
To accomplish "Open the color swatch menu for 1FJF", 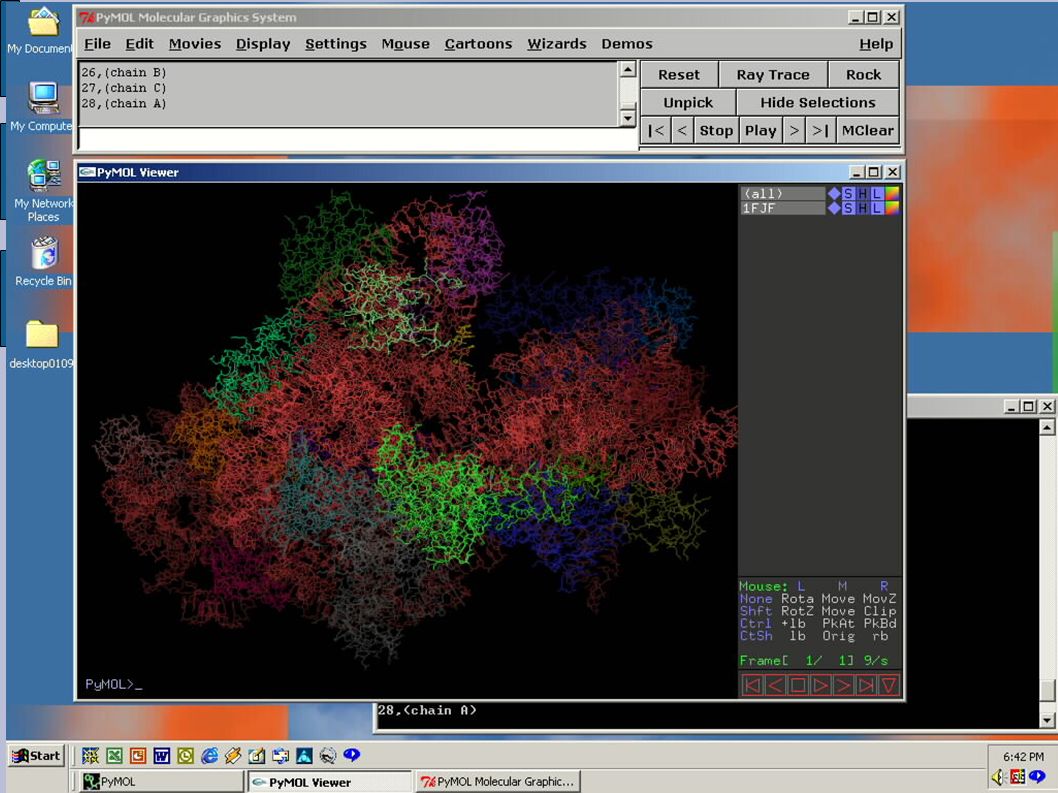I will 892,209.
